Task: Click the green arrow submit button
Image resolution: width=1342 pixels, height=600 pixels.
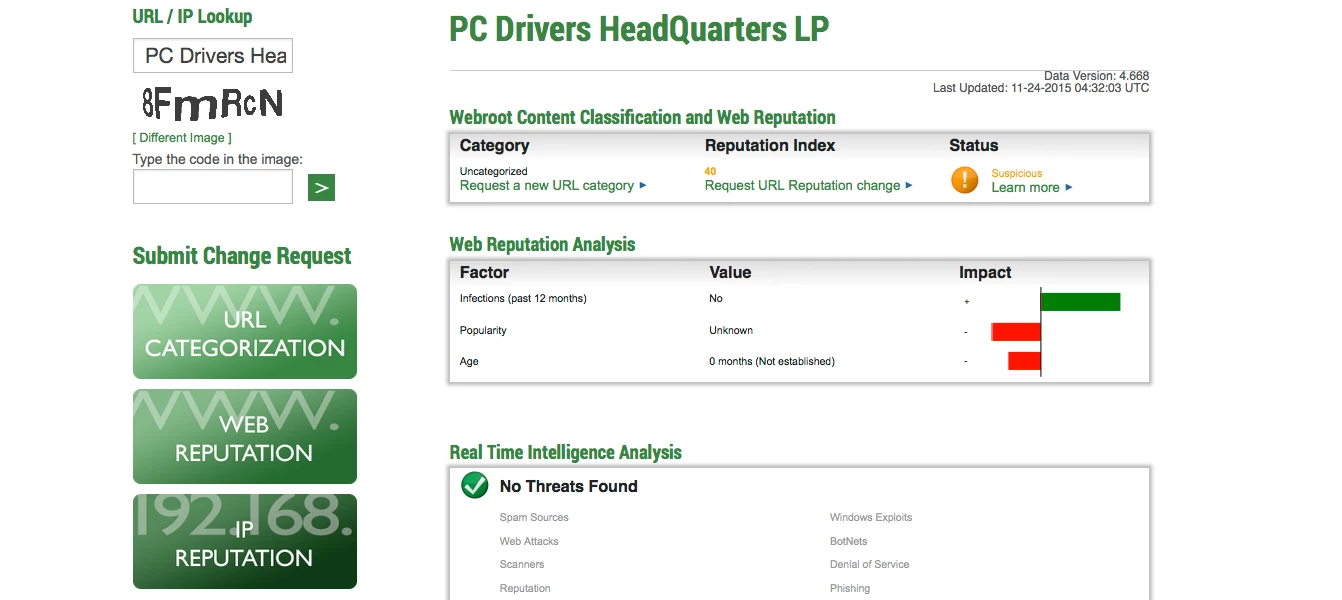Action: coord(321,187)
